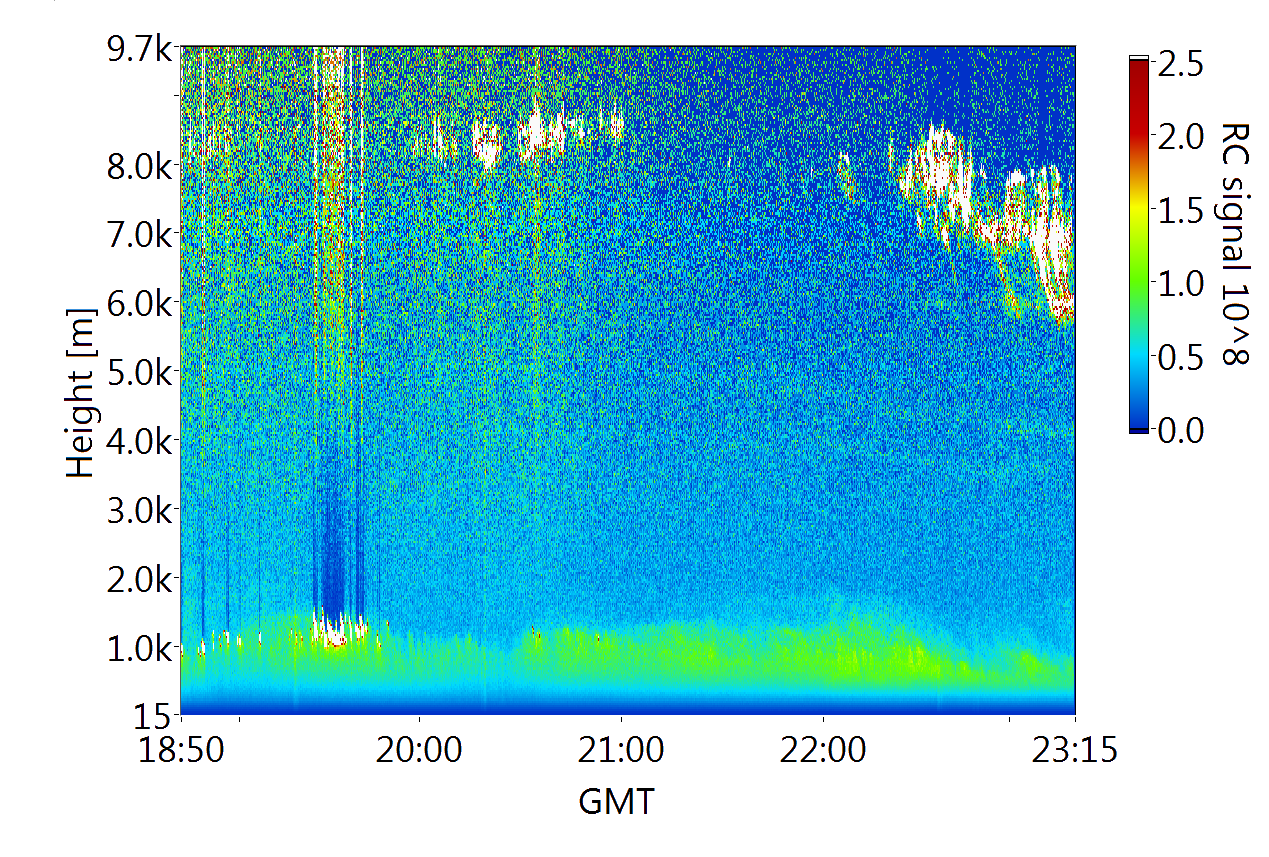Select the 23:15 end time label
This screenshot has width=1269, height=857.
click(1074, 750)
